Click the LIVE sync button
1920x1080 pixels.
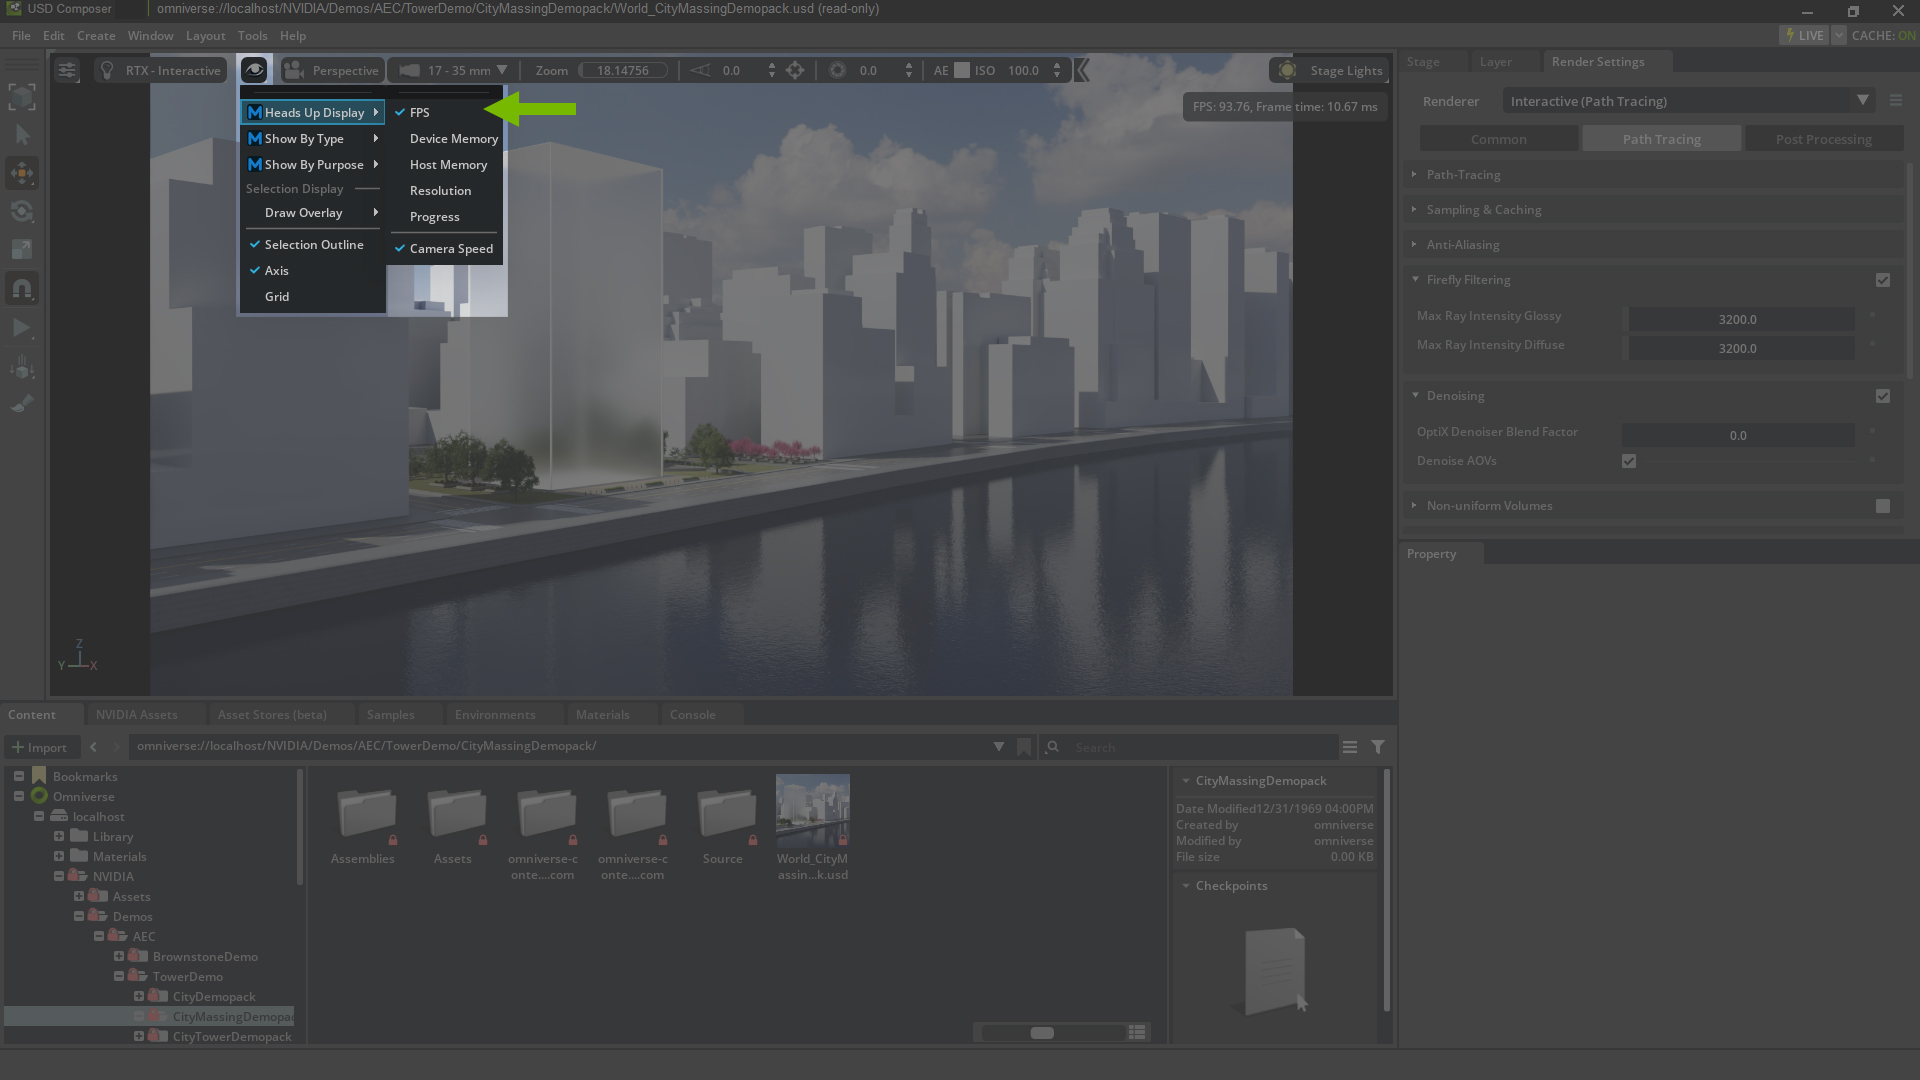coord(1804,35)
